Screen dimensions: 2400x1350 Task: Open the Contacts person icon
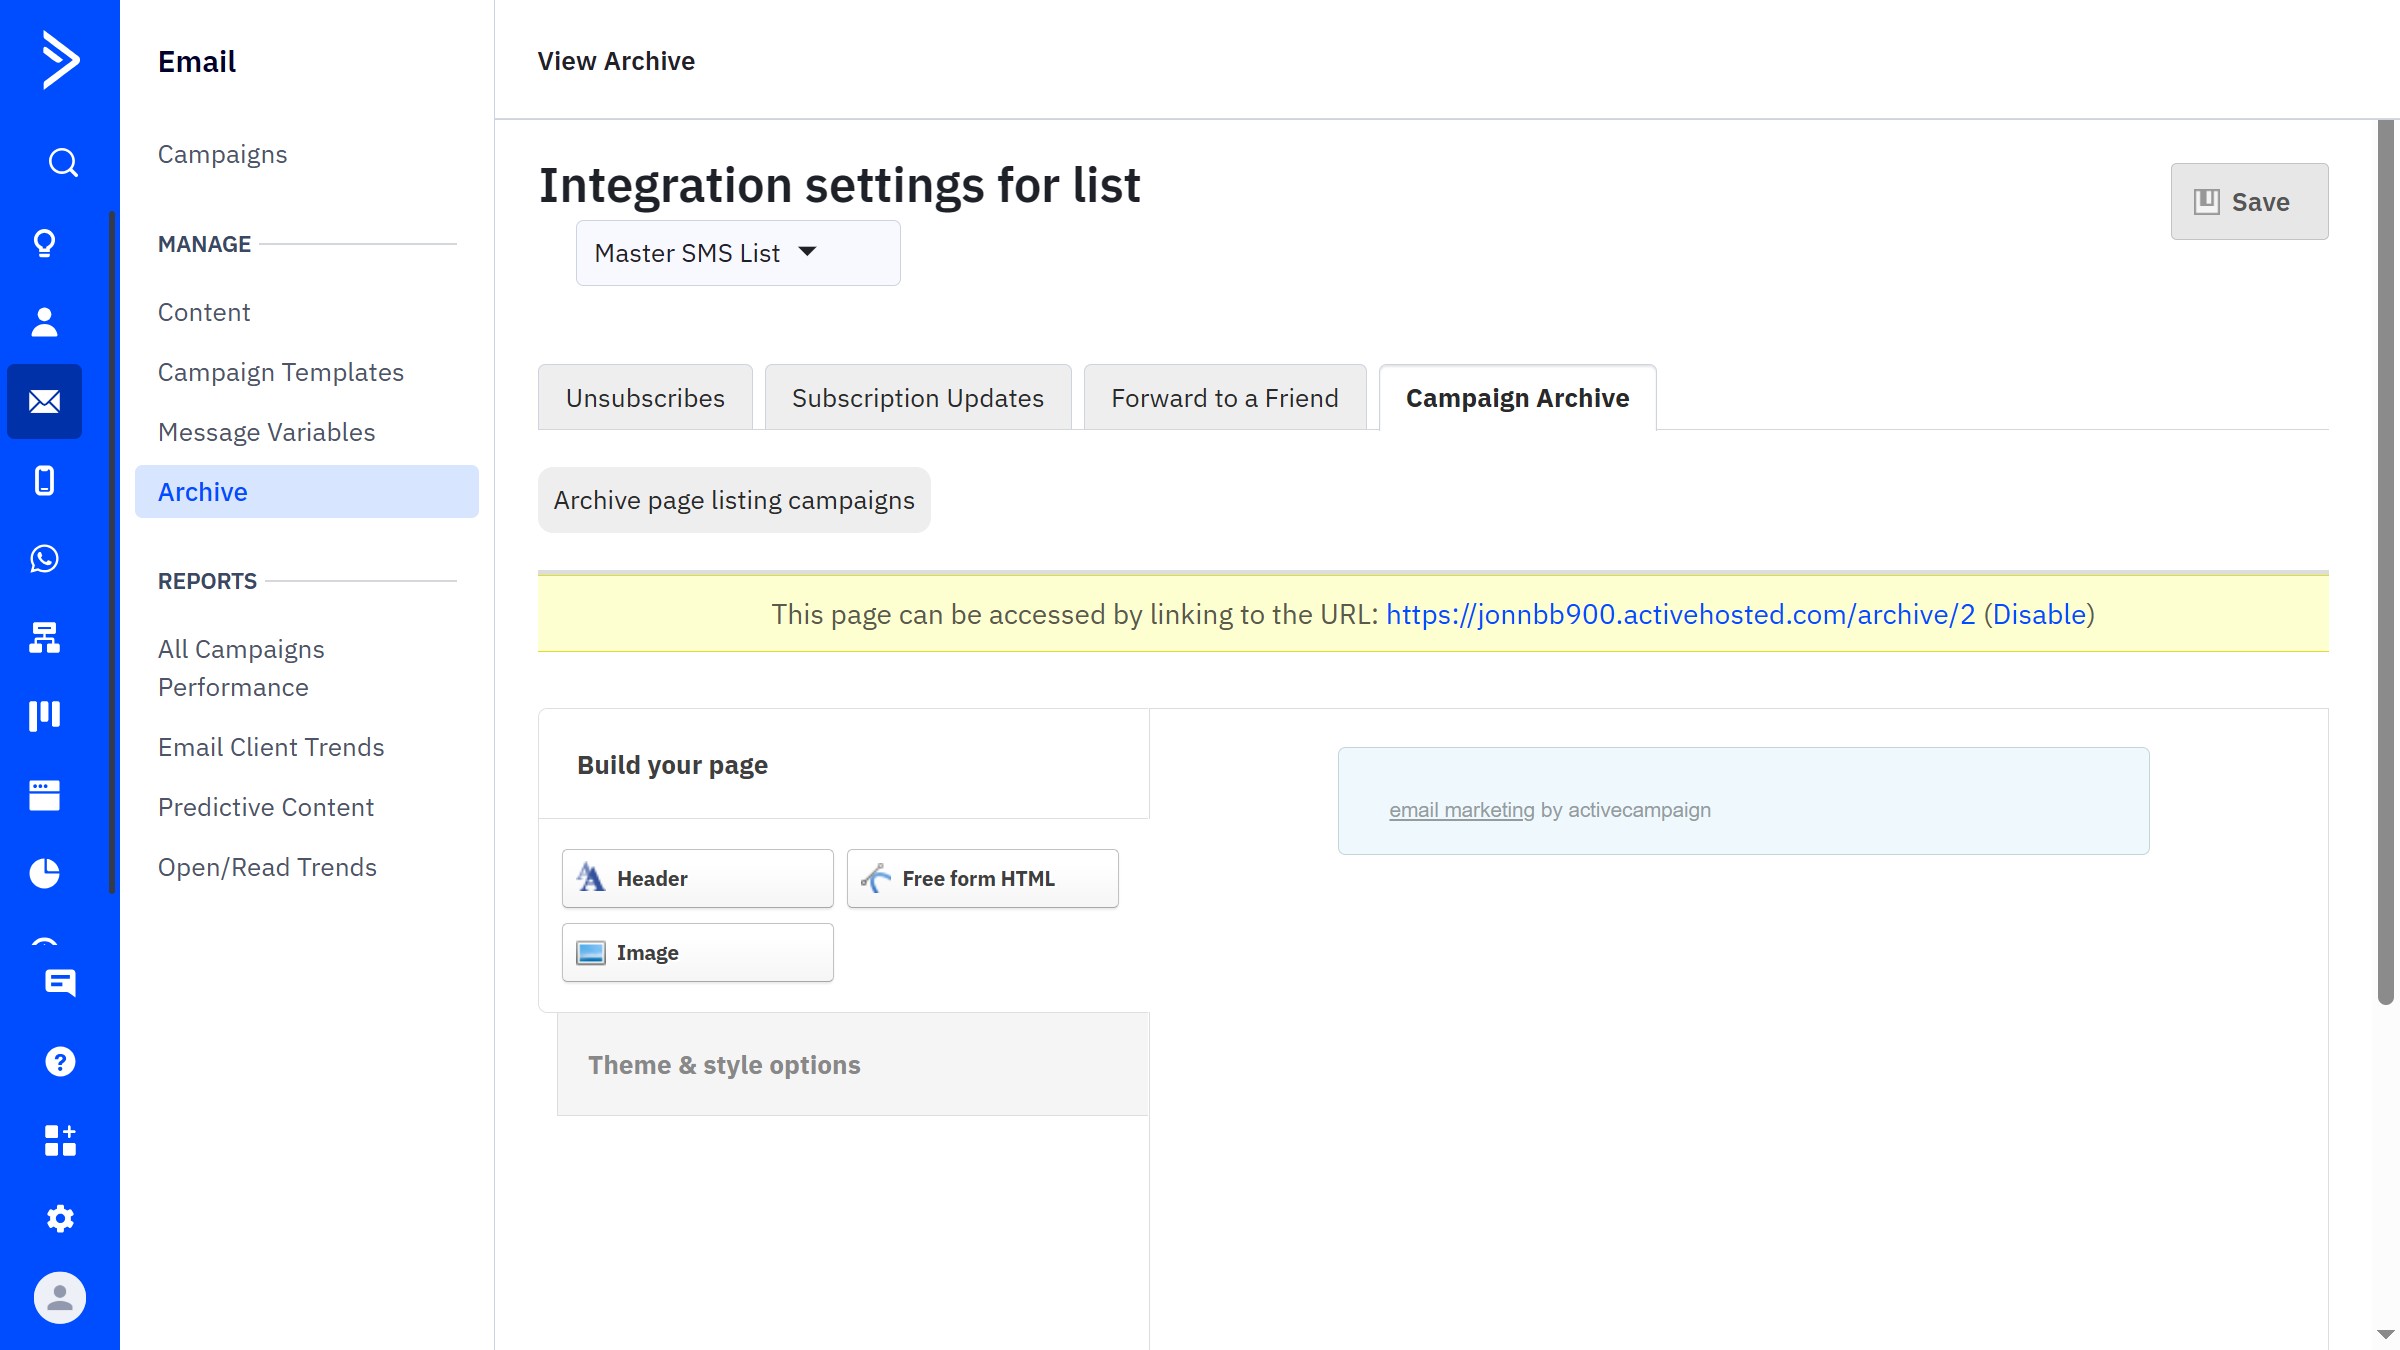click(x=44, y=322)
